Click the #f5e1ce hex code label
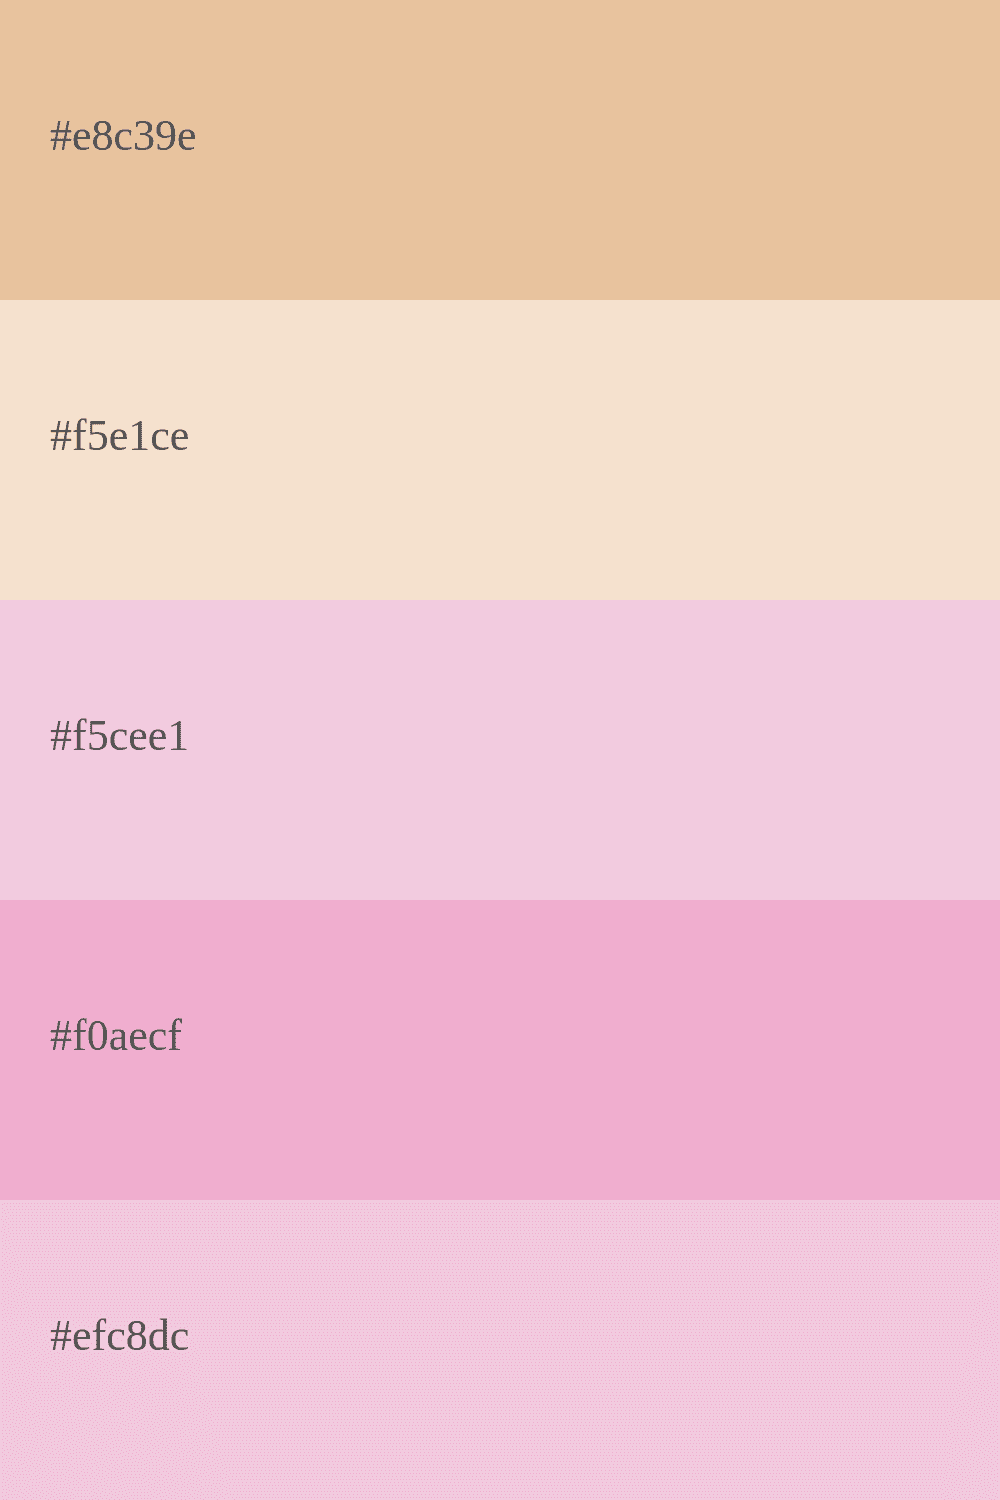The image size is (1000, 1500). (x=119, y=436)
